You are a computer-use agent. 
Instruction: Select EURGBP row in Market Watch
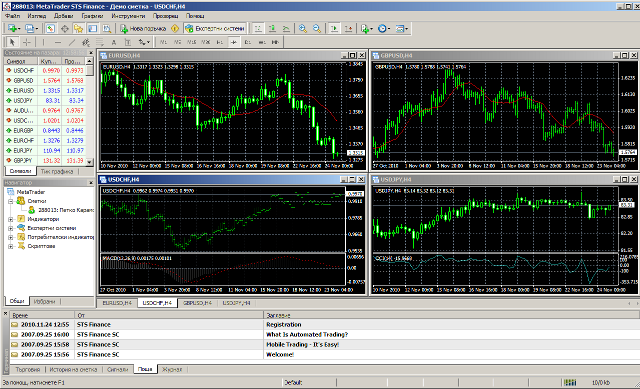44,131
